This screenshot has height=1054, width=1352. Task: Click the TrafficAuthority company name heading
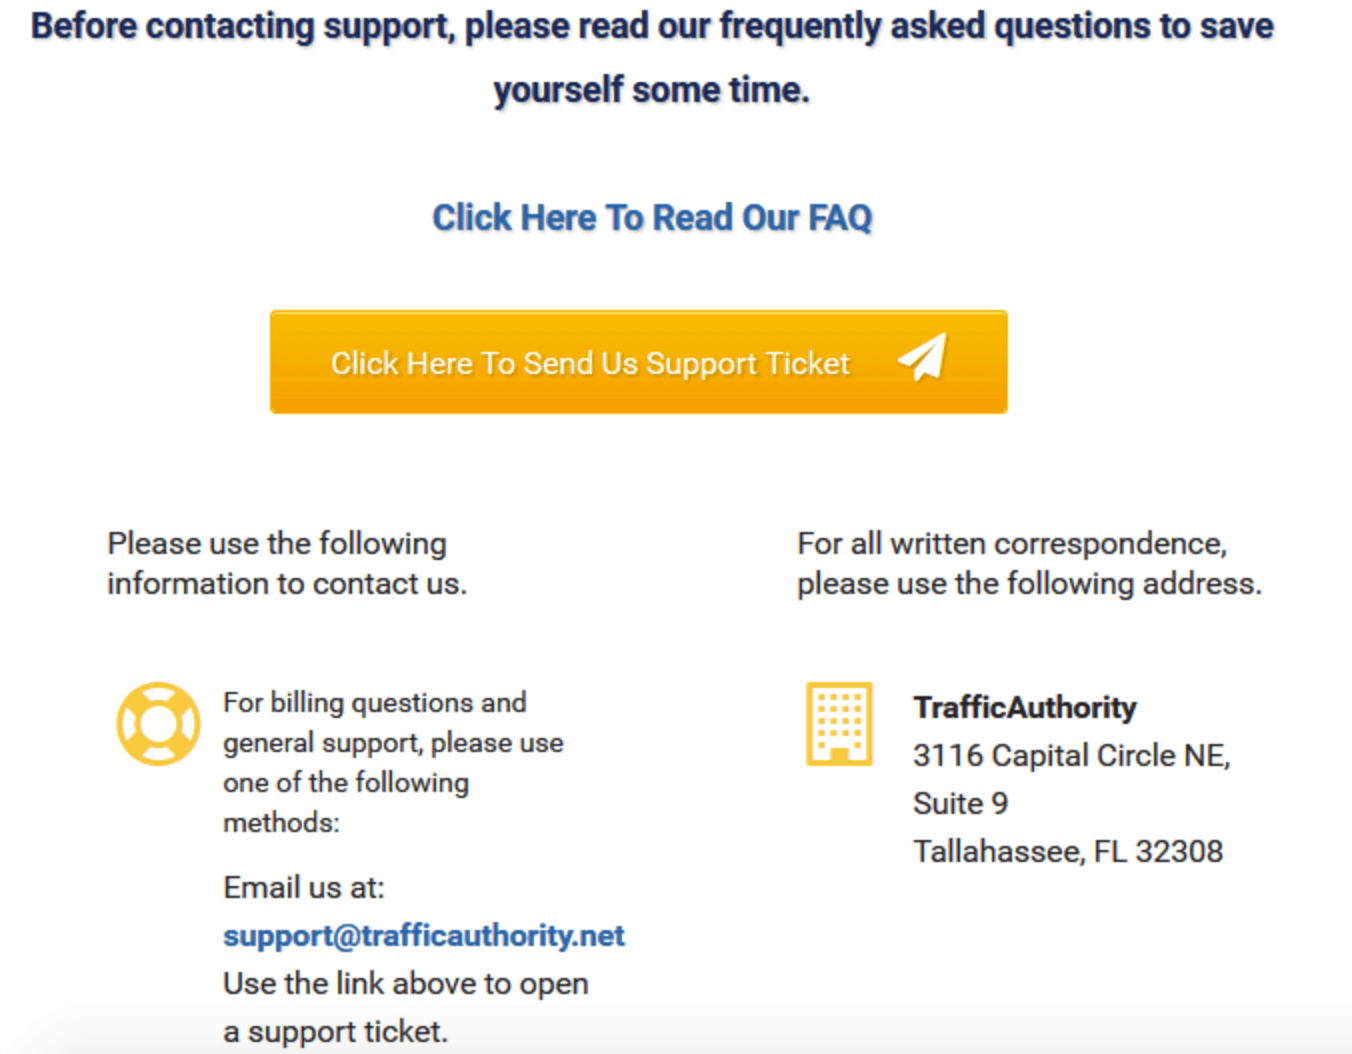[1024, 707]
